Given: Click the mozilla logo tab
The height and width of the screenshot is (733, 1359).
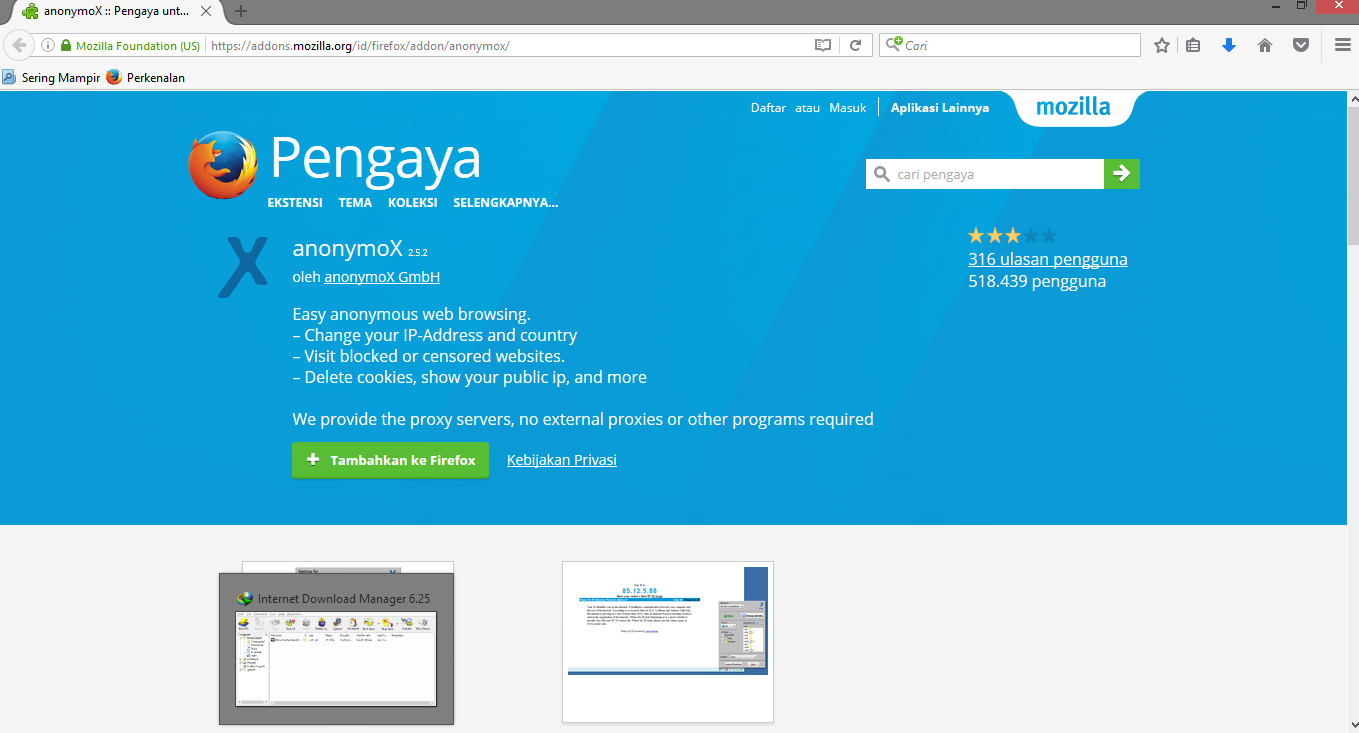Looking at the screenshot, I should (x=1073, y=107).
